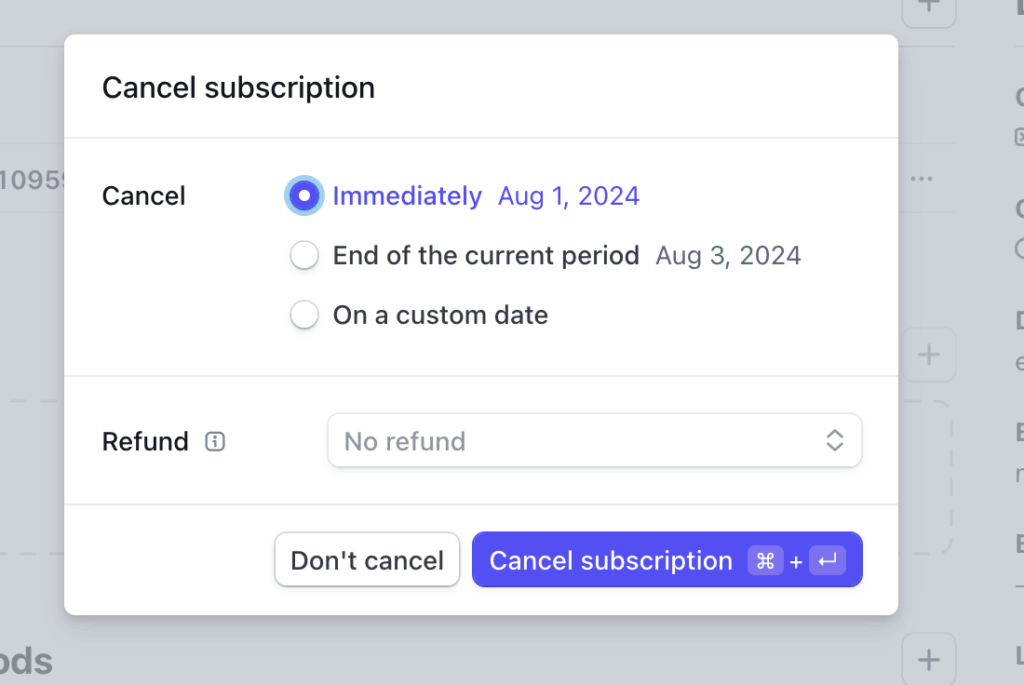Click the plus button beside the 'ods' heading
The width and height of the screenshot is (1024, 685).
click(x=929, y=659)
